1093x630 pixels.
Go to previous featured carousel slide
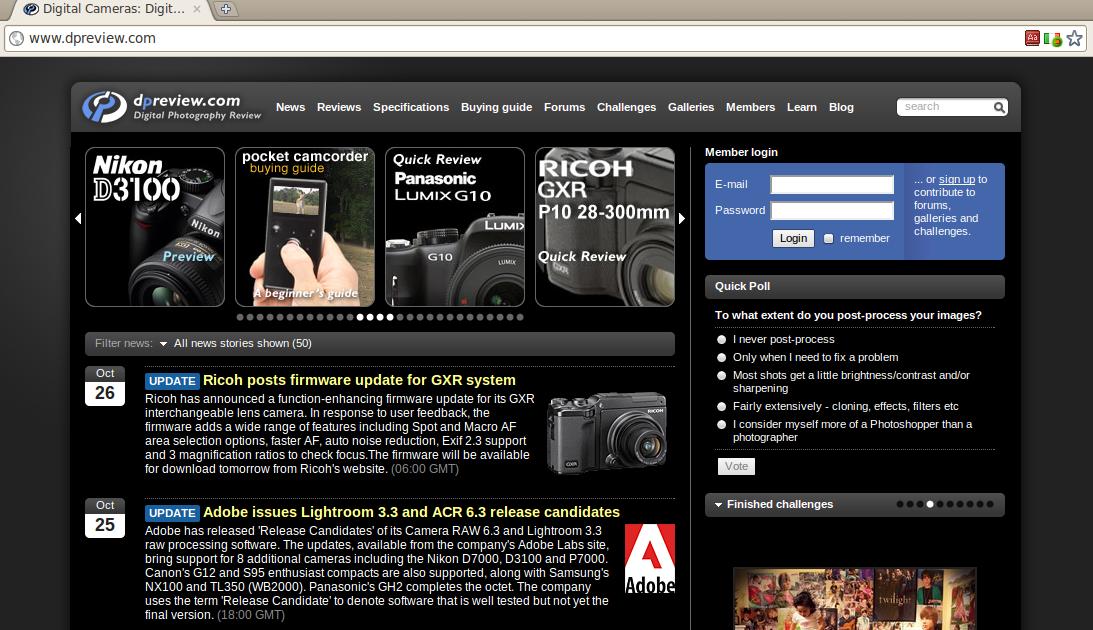[77, 219]
